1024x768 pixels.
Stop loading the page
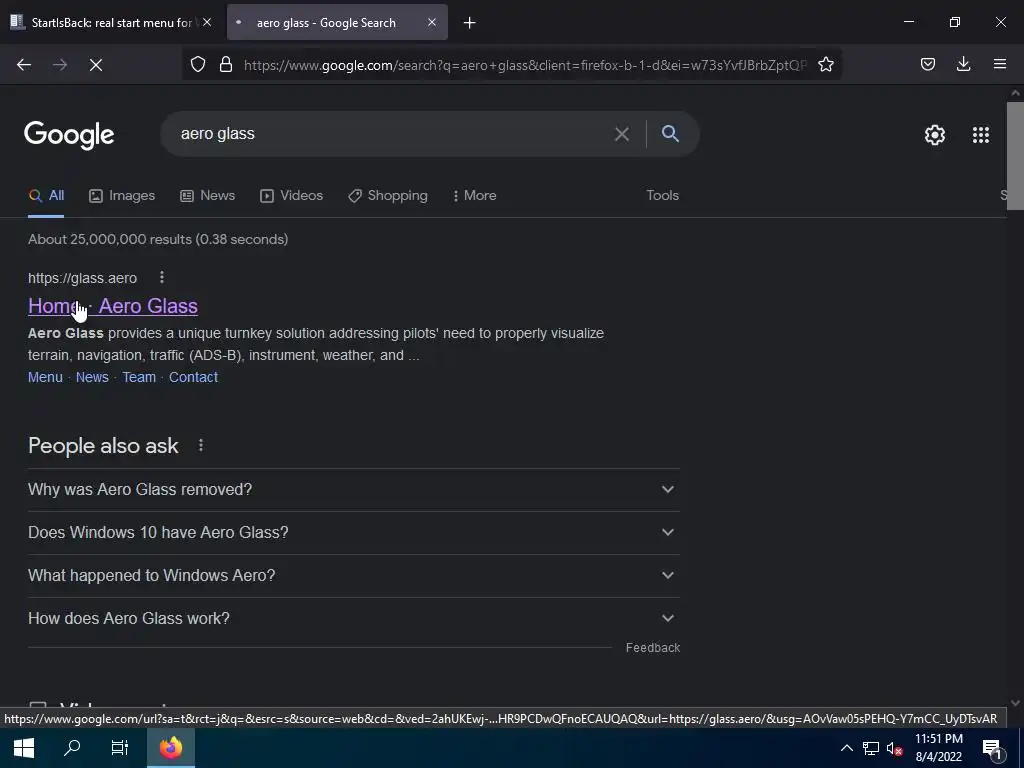tap(96, 65)
